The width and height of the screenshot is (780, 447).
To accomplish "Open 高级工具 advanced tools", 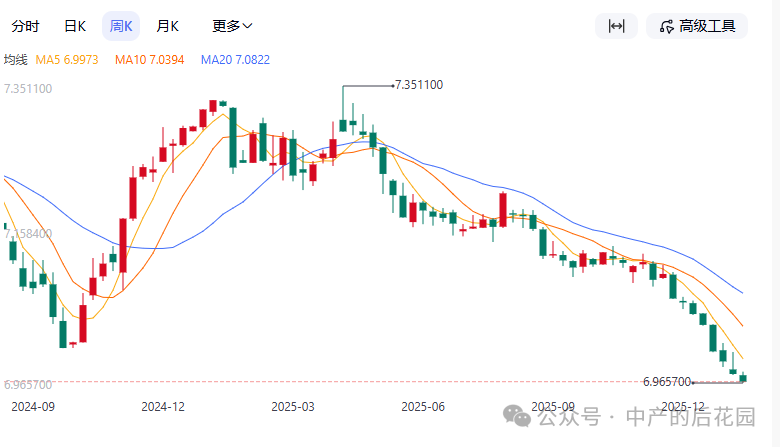I will [697, 26].
